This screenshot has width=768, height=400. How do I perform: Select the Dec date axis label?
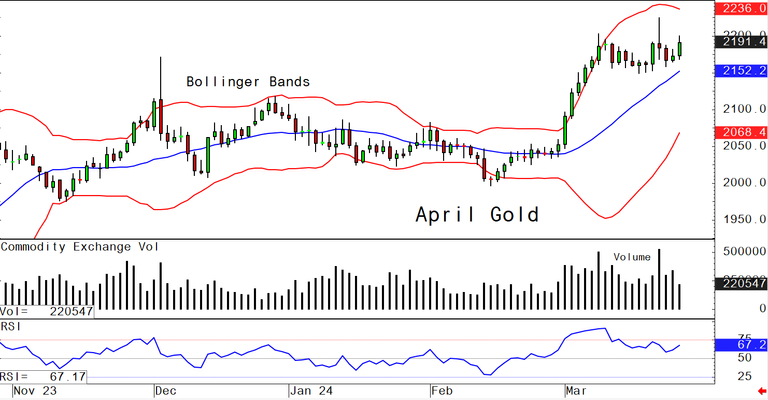166,391
